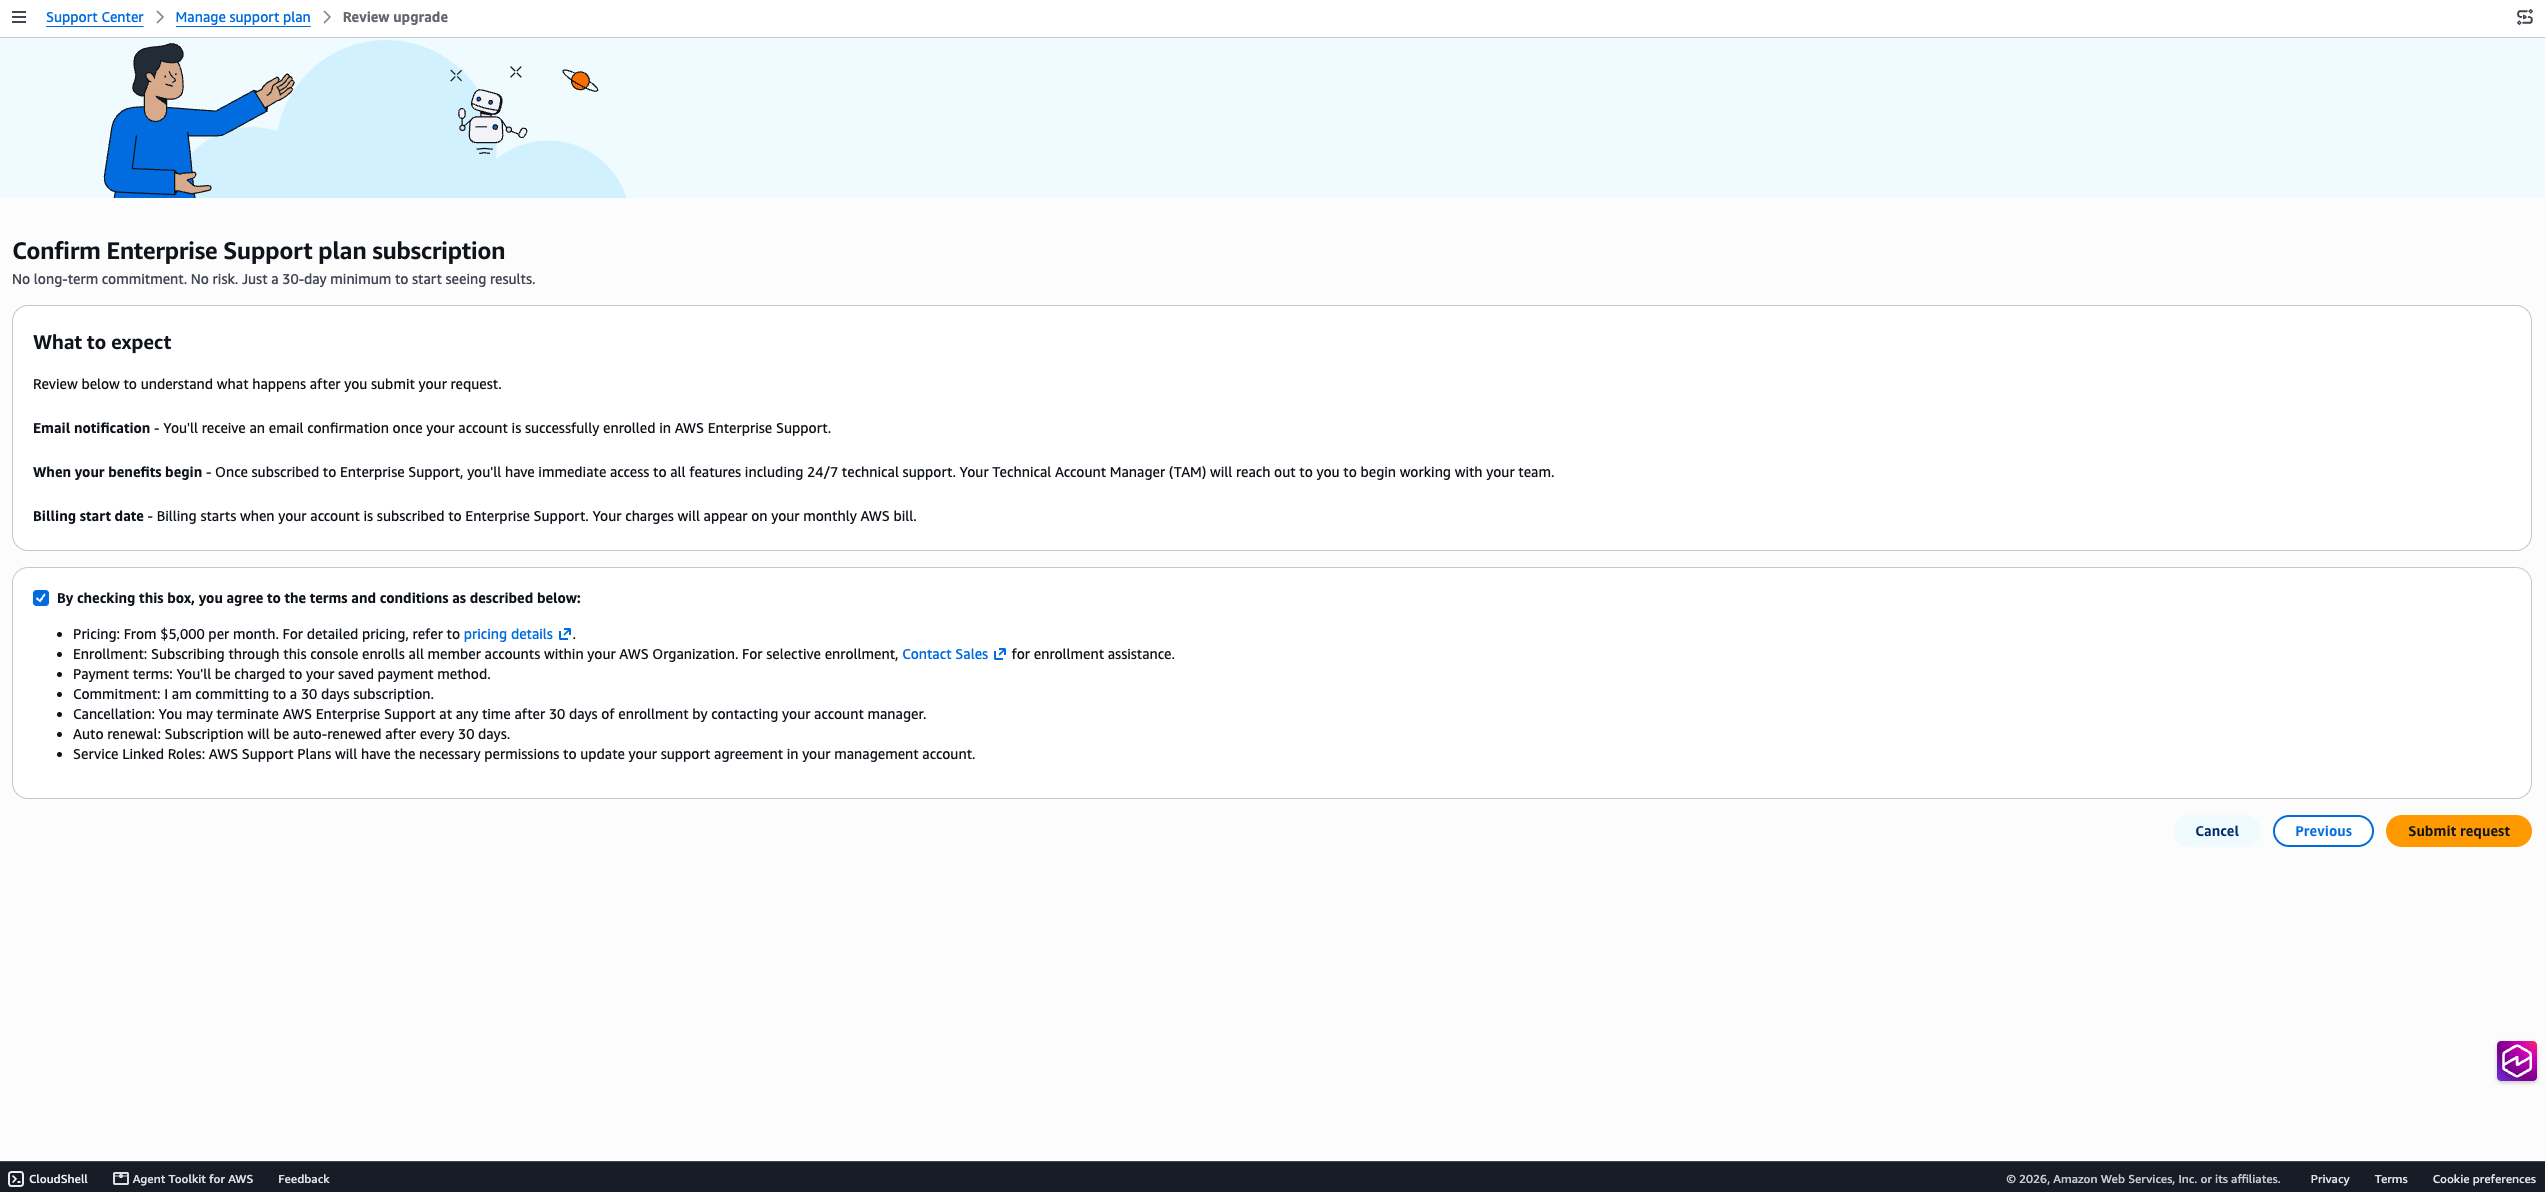Viewport: 2545px width, 1192px height.
Task: Click external link icon beside pricing details
Action: click(x=565, y=634)
